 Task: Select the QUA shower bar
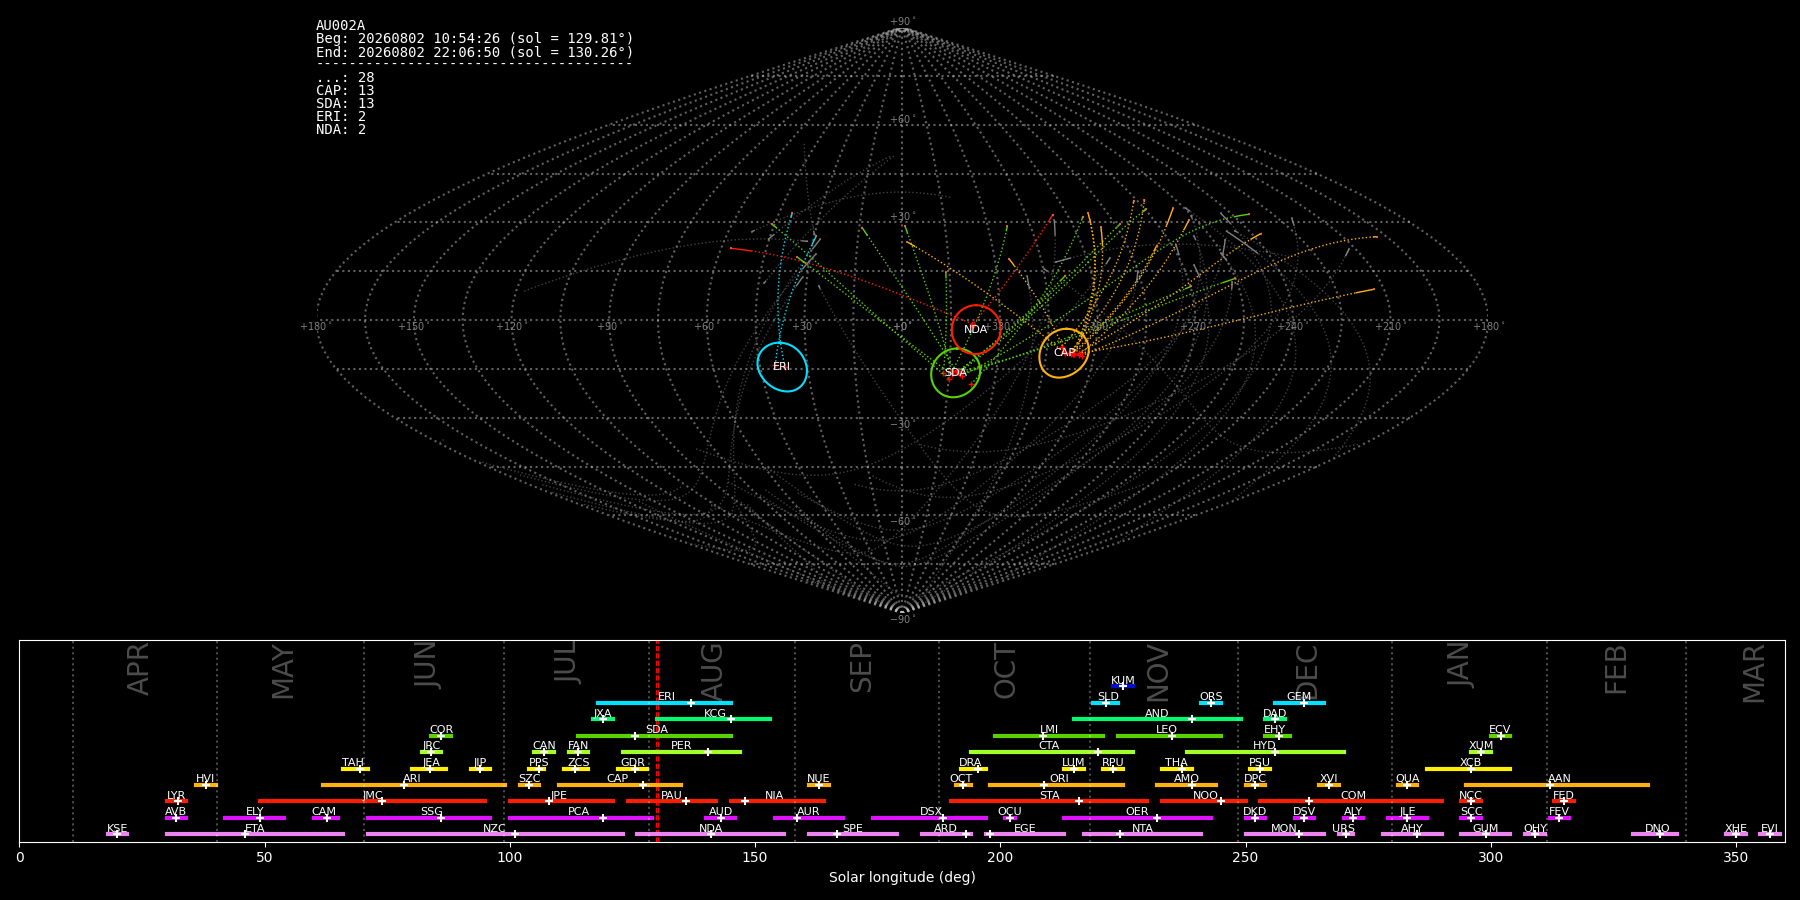pos(1407,785)
